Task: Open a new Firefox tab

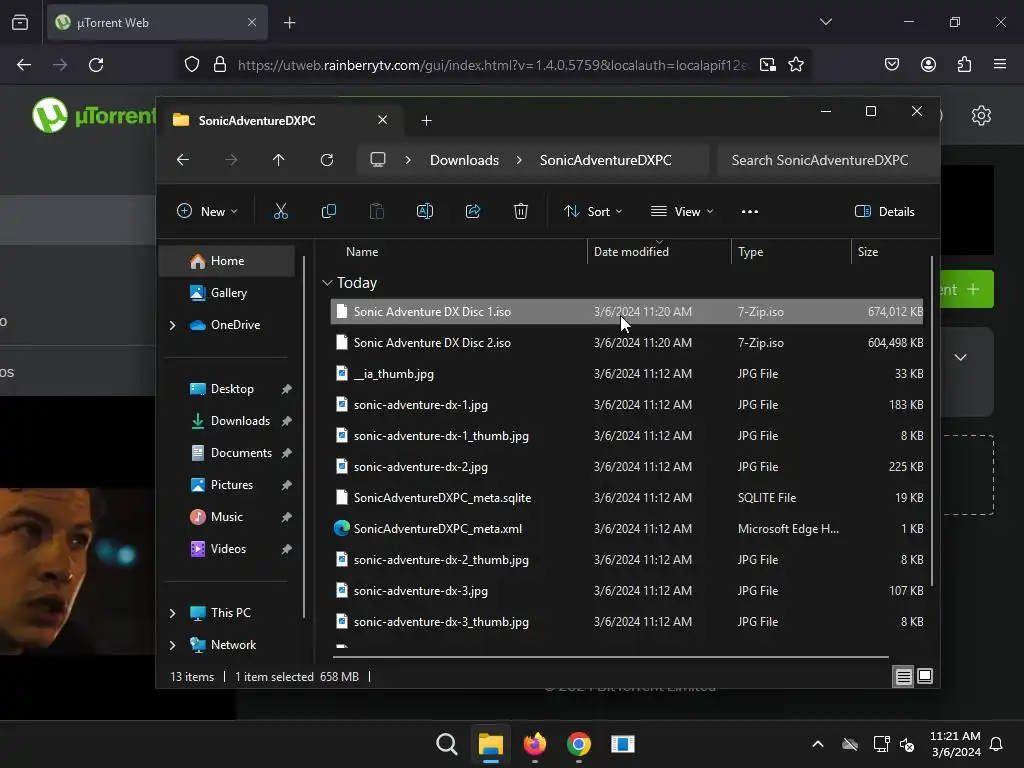Action: [289, 23]
